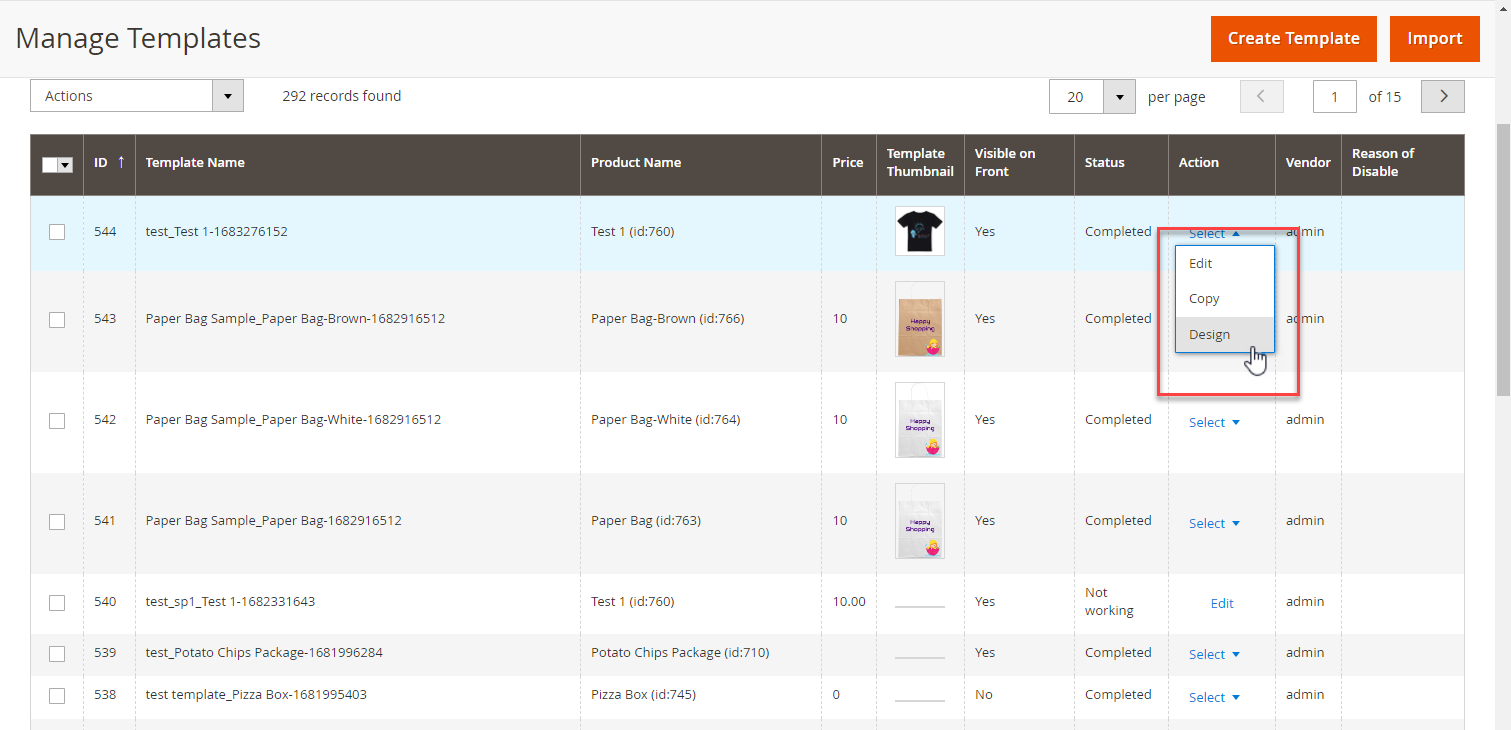Click the ID column sort arrow
The image size is (1511, 730).
click(x=121, y=162)
